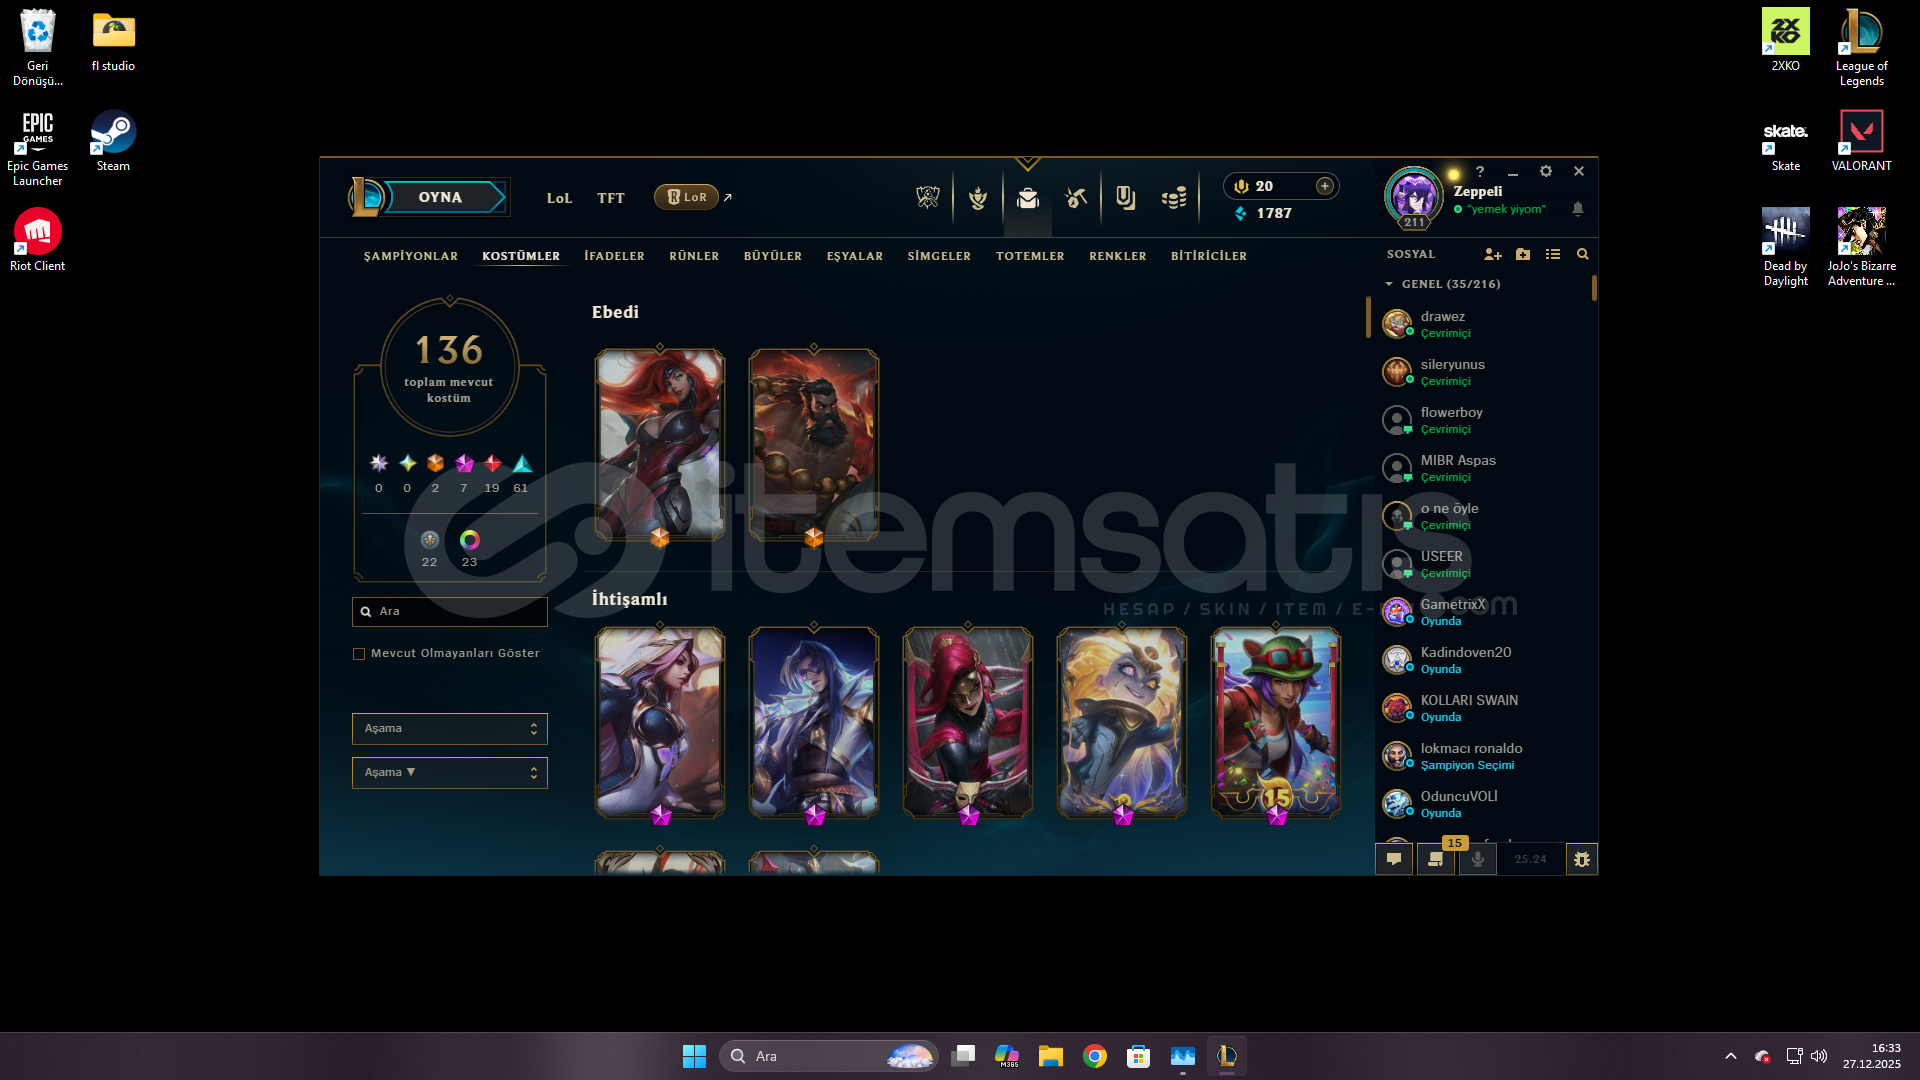Click the plus button to buy RP

coord(1324,186)
